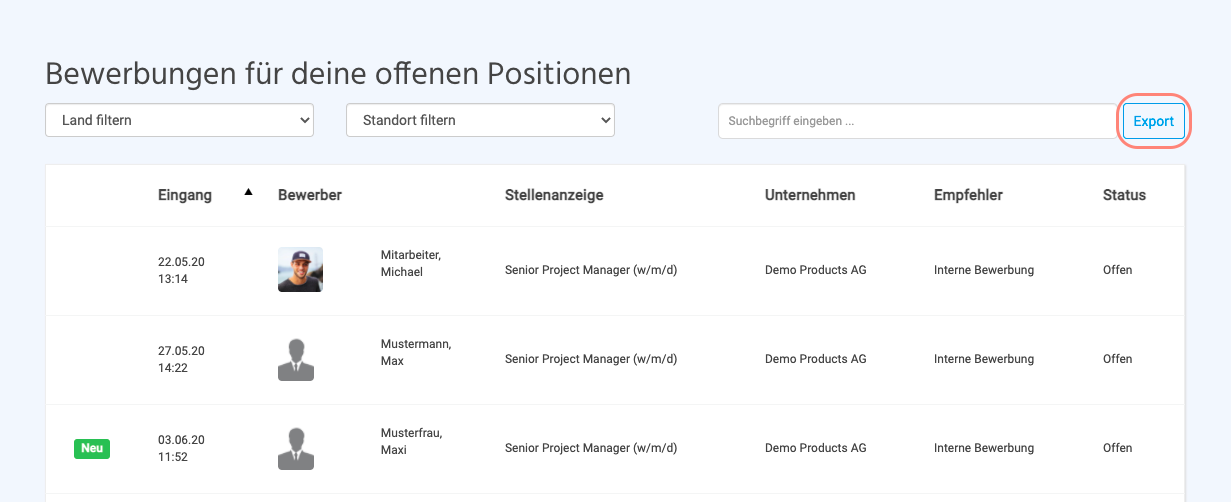
Task: Sort table by Status column header
Action: click(1124, 195)
